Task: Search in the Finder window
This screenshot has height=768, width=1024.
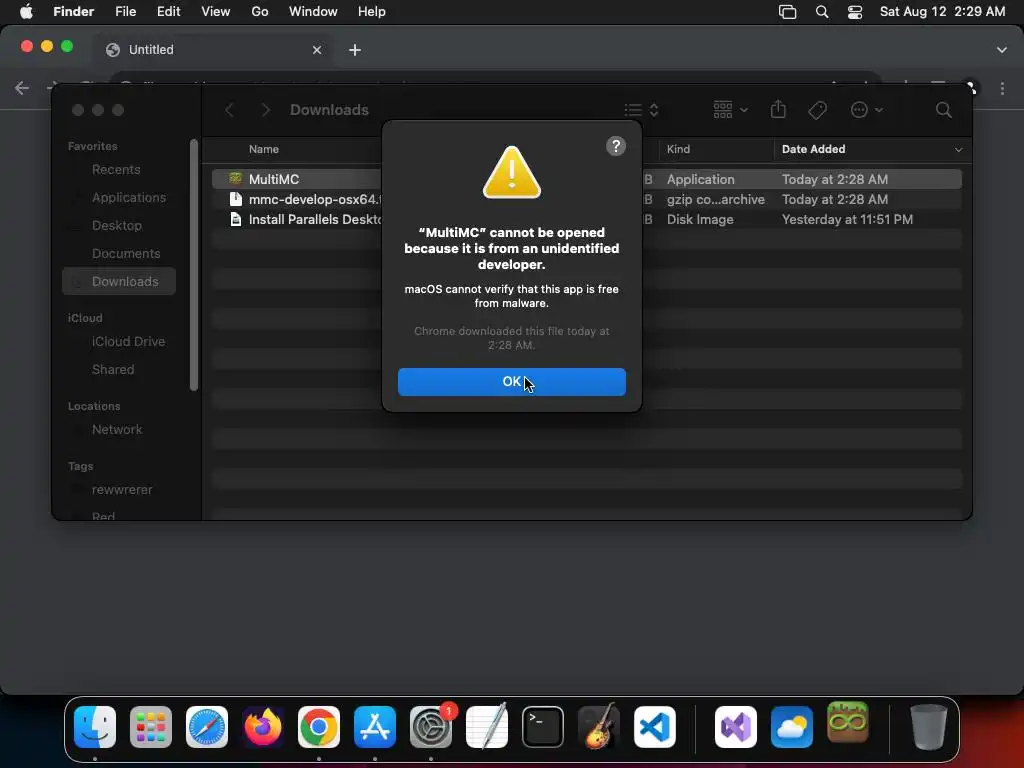Action: [944, 110]
